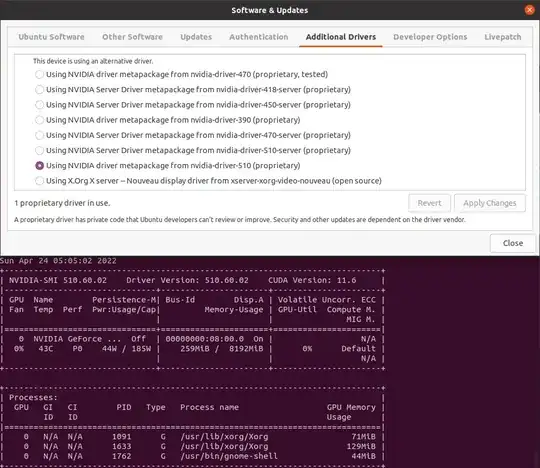
Task: Click the nvidia-smi terminal output area
Action: pos(193,362)
